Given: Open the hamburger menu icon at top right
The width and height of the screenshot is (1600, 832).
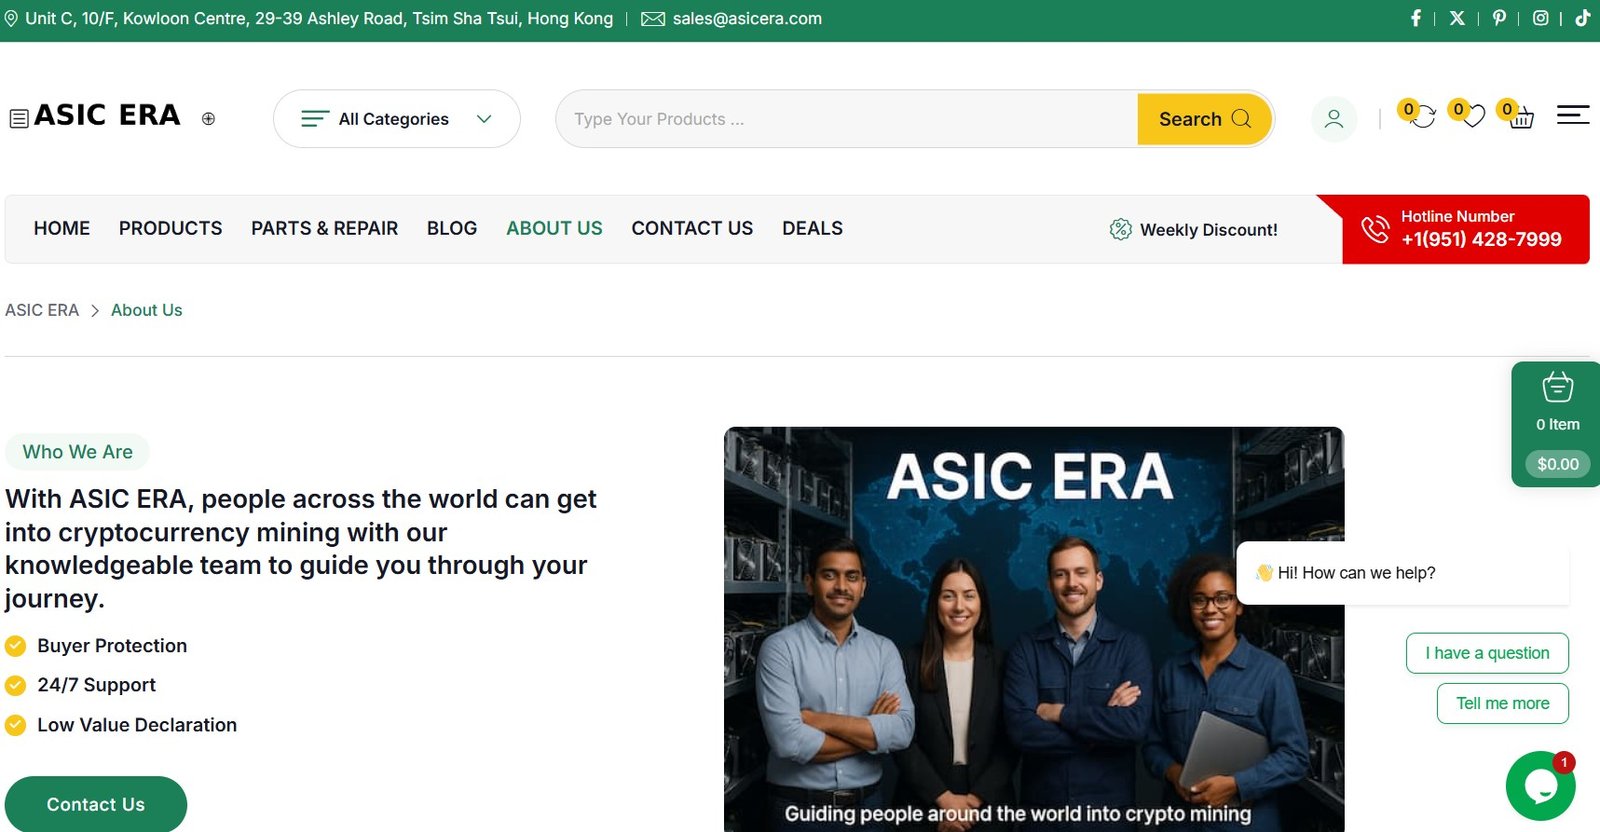Looking at the screenshot, I should (x=1573, y=116).
